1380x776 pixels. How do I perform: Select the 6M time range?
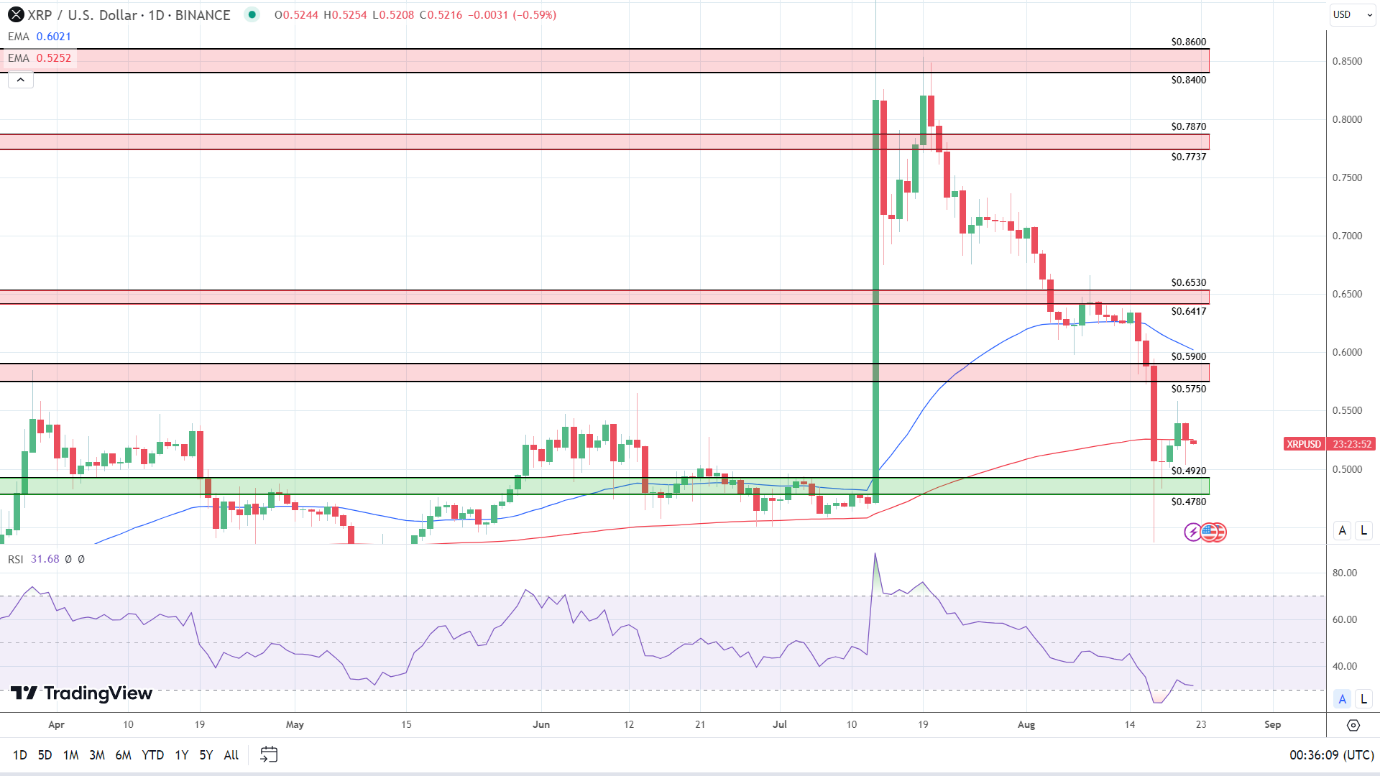[x=123, y=755]
